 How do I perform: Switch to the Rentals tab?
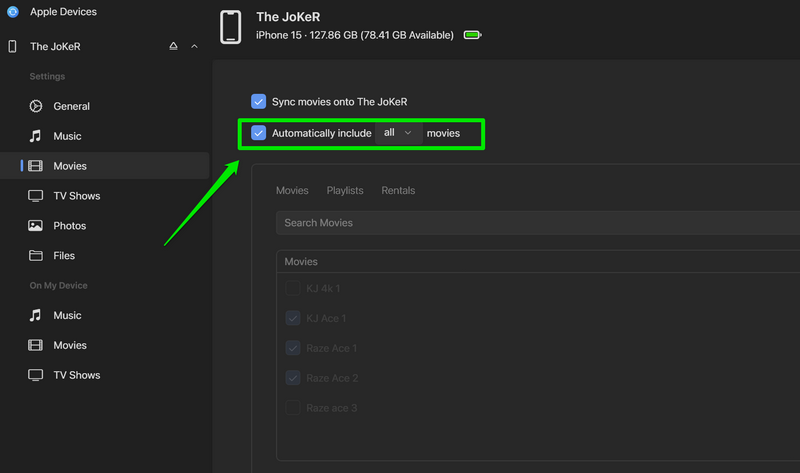398,190
